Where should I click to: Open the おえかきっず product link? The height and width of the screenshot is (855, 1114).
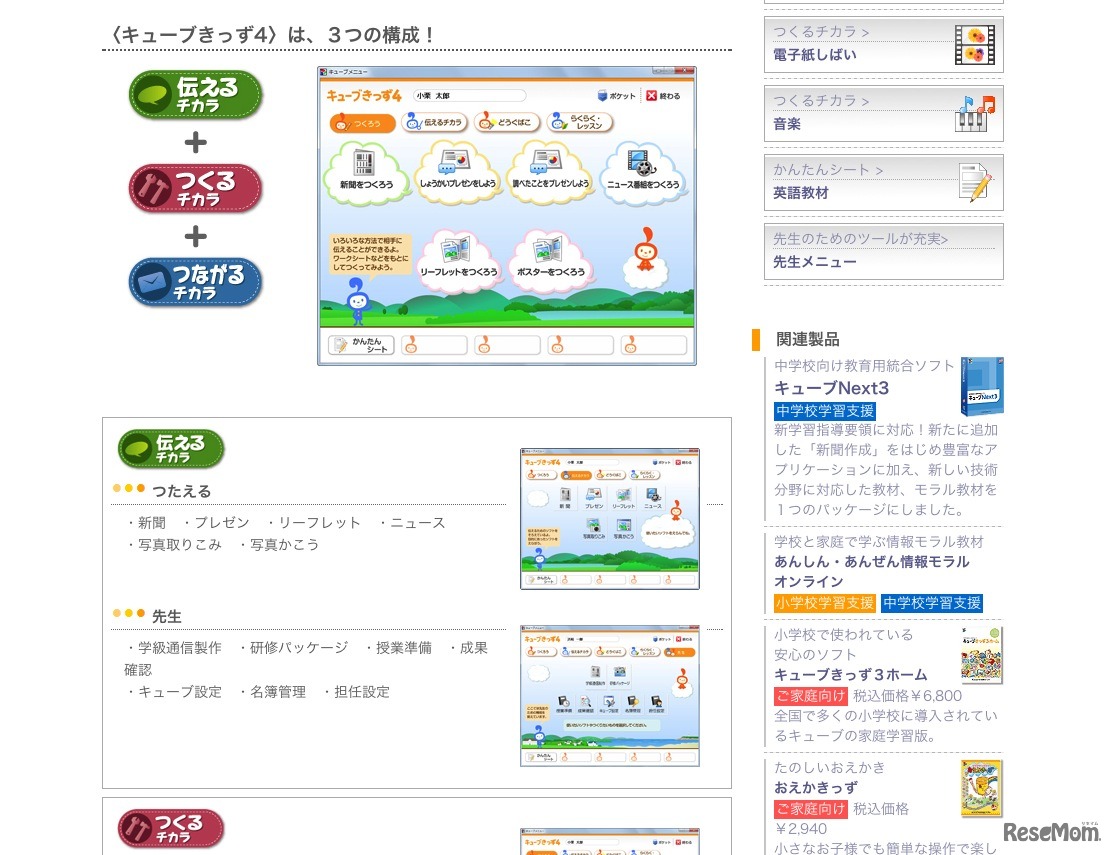tap(816, 787)
